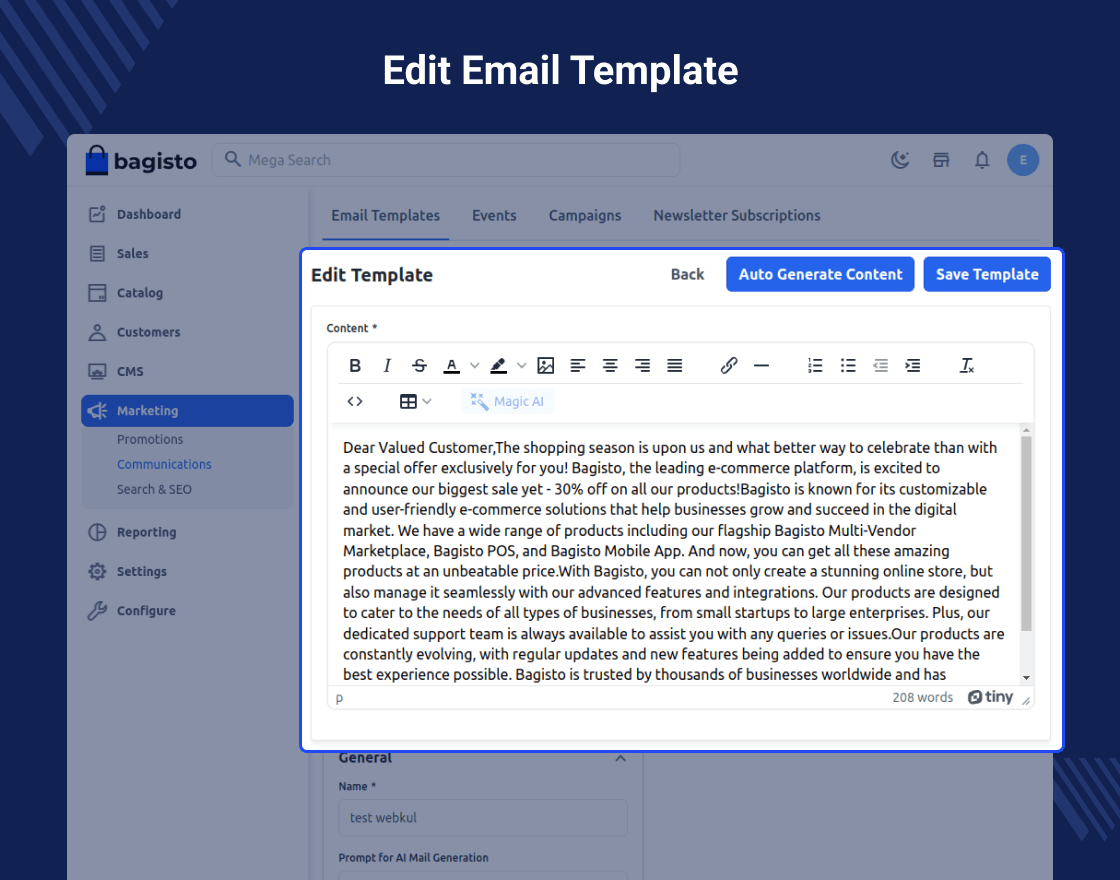Switch to Events tab
The image size is (1120, 880).
pyautogui.click(x=494, y=216)
